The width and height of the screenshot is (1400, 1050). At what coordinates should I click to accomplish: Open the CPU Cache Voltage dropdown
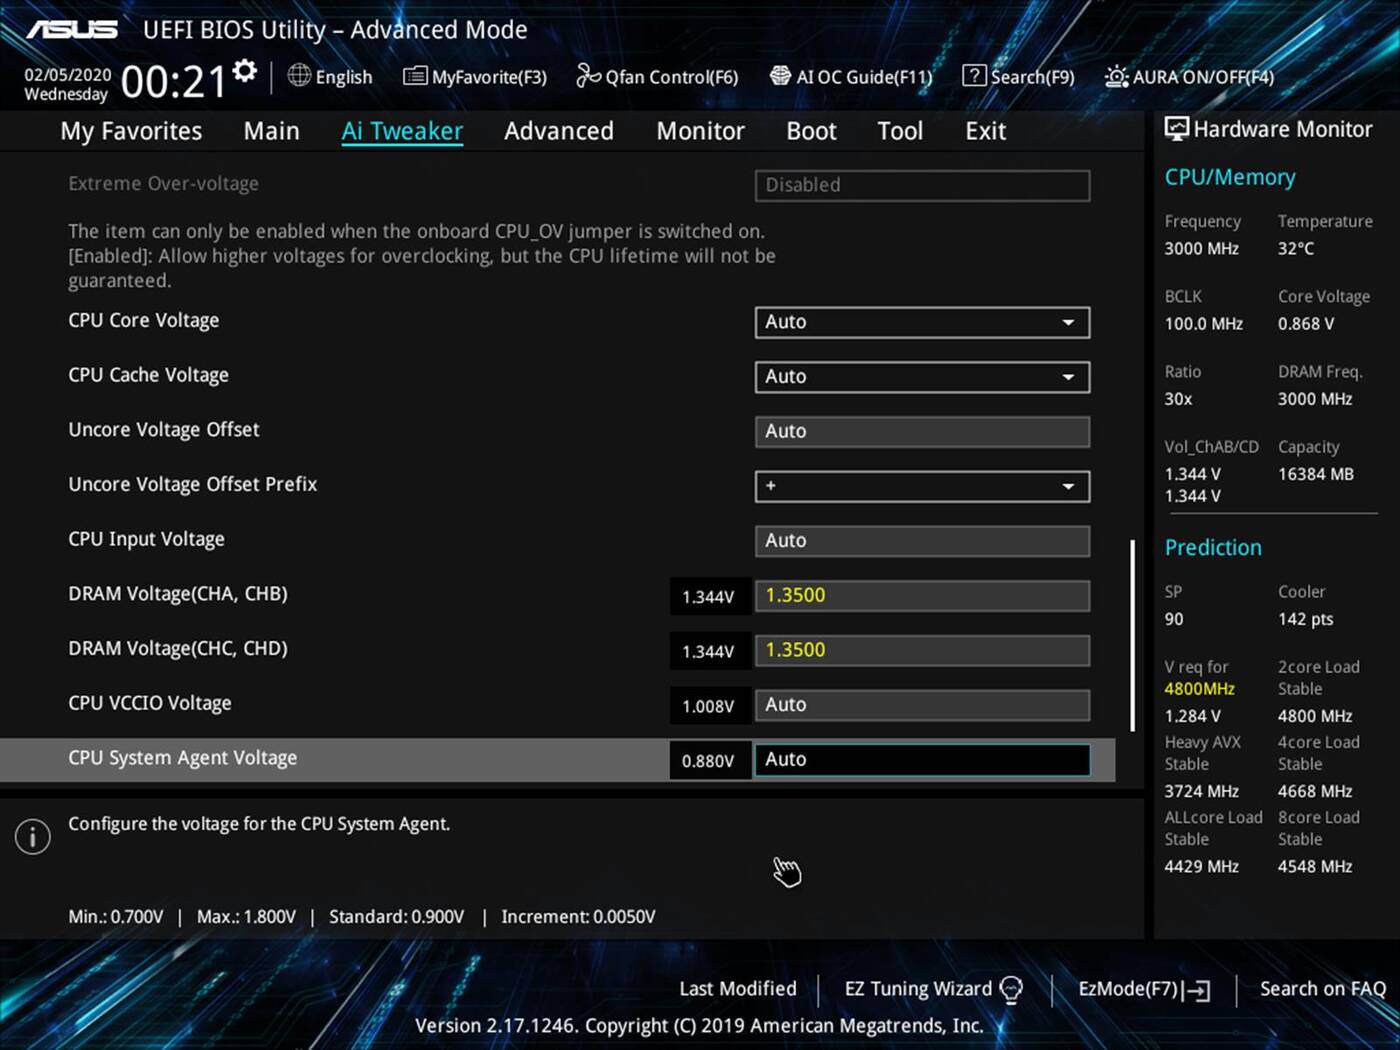[x=1070, y=377]
